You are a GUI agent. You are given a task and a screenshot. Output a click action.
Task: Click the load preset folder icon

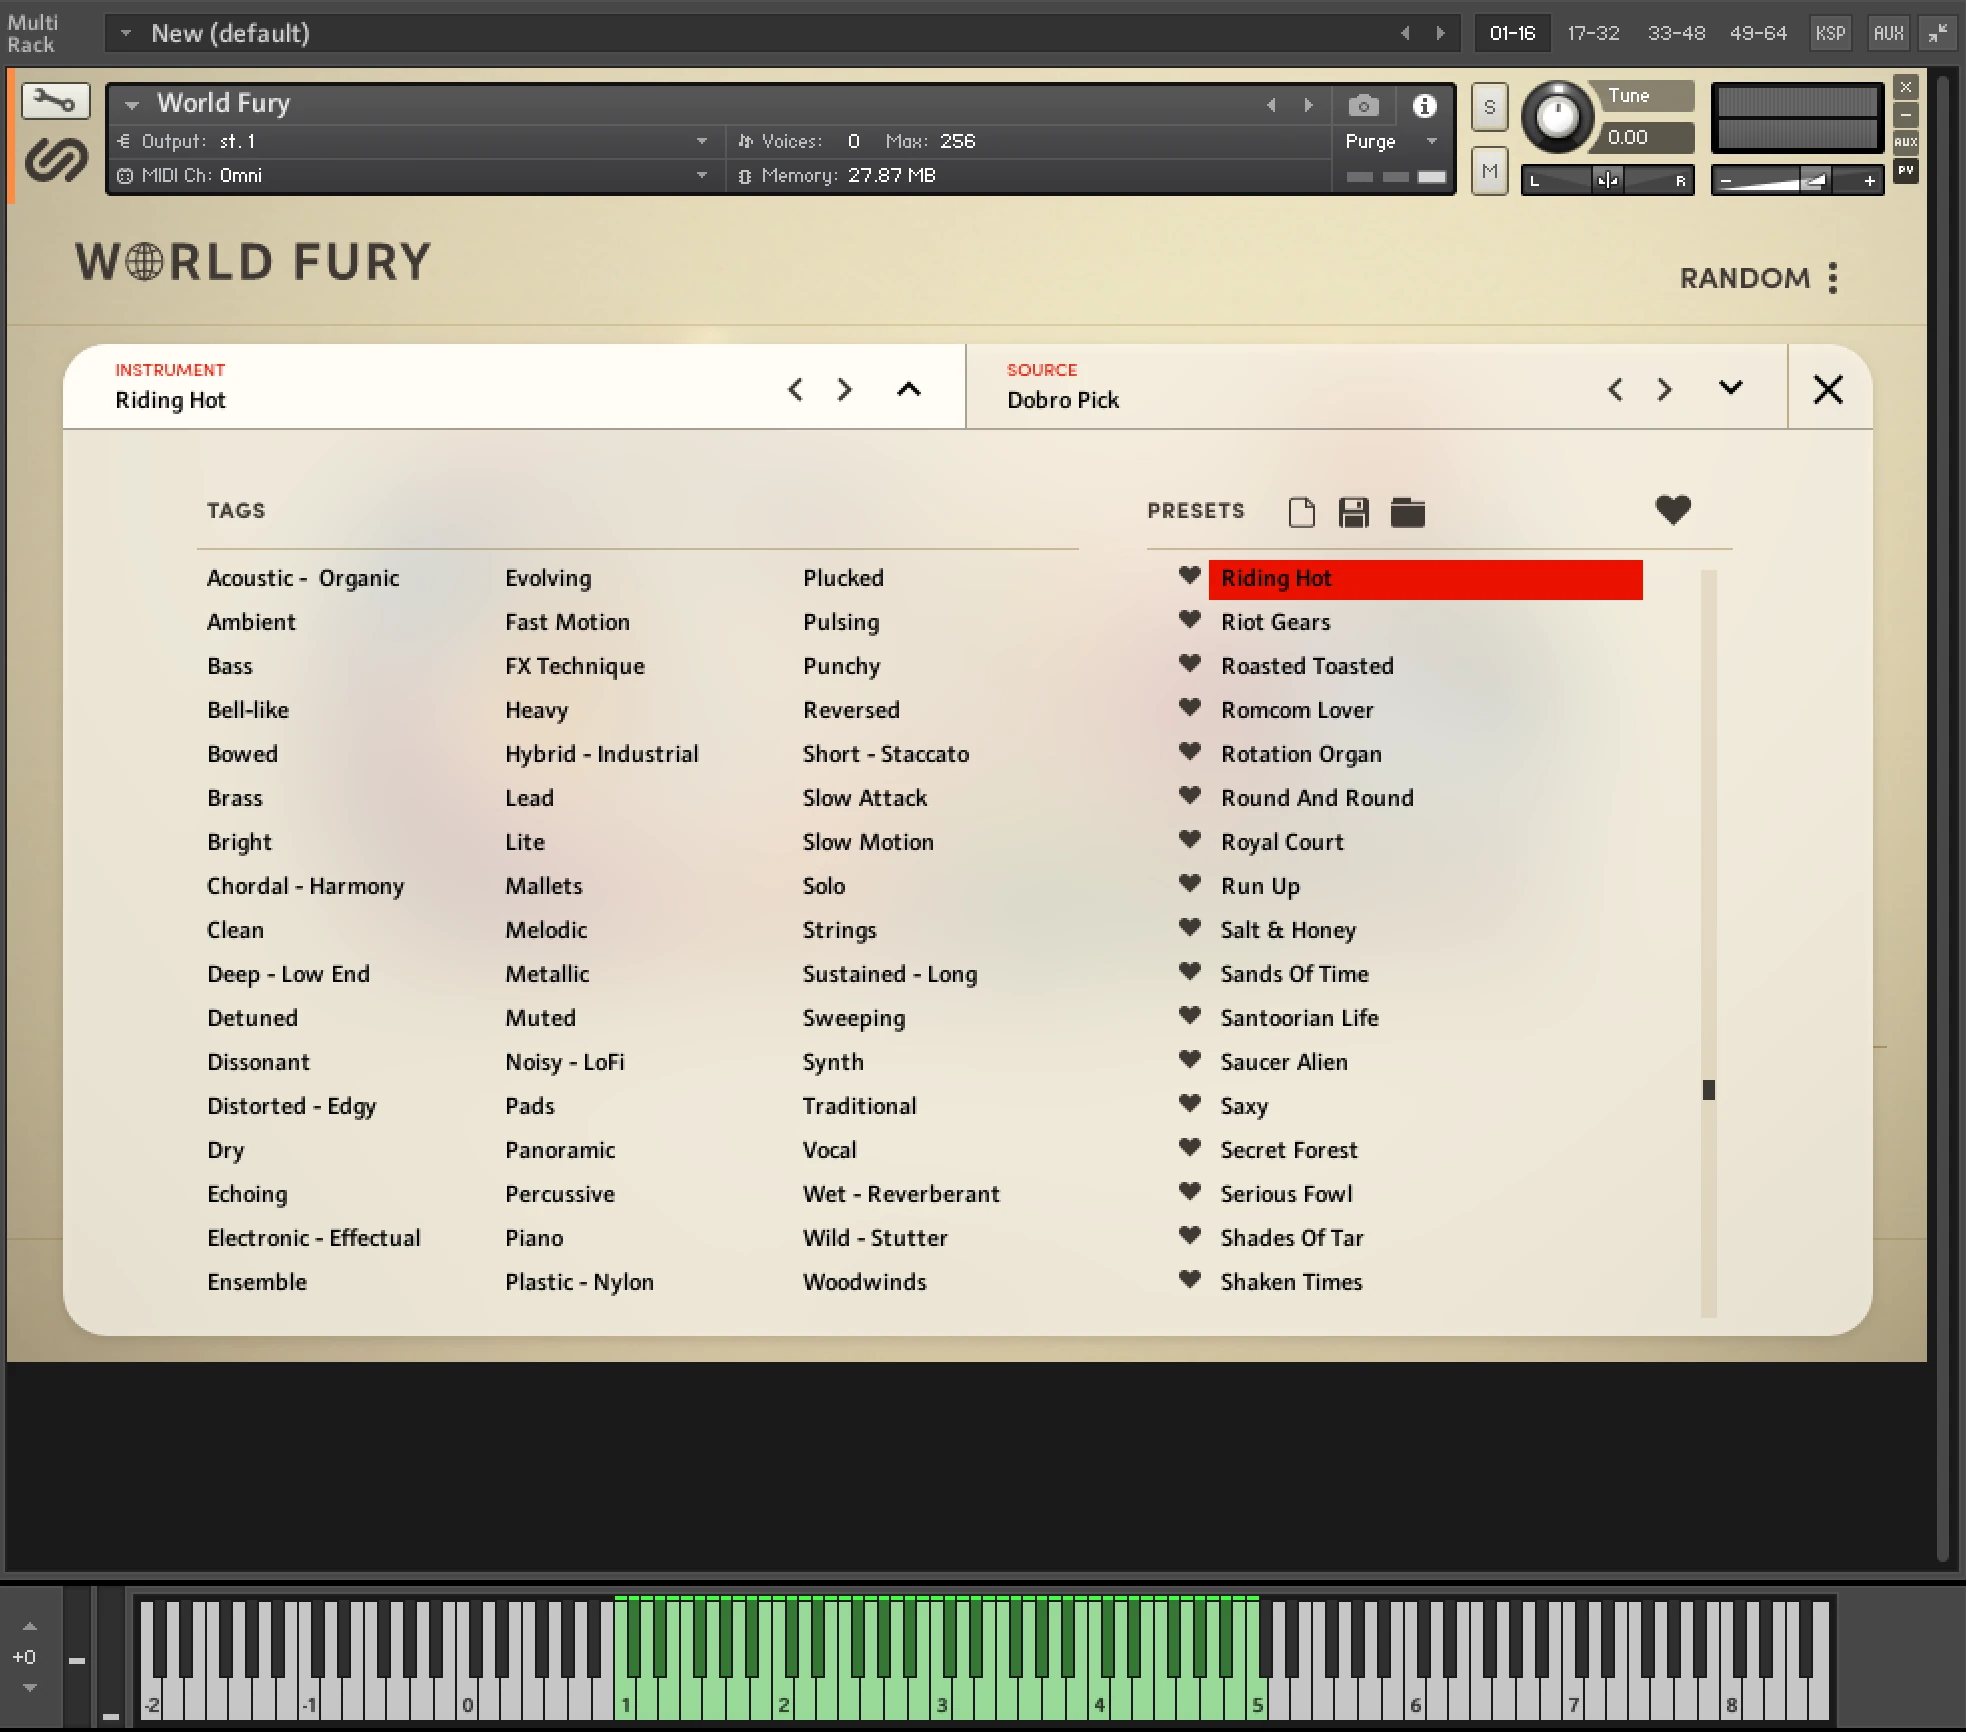pos(1409,510)
